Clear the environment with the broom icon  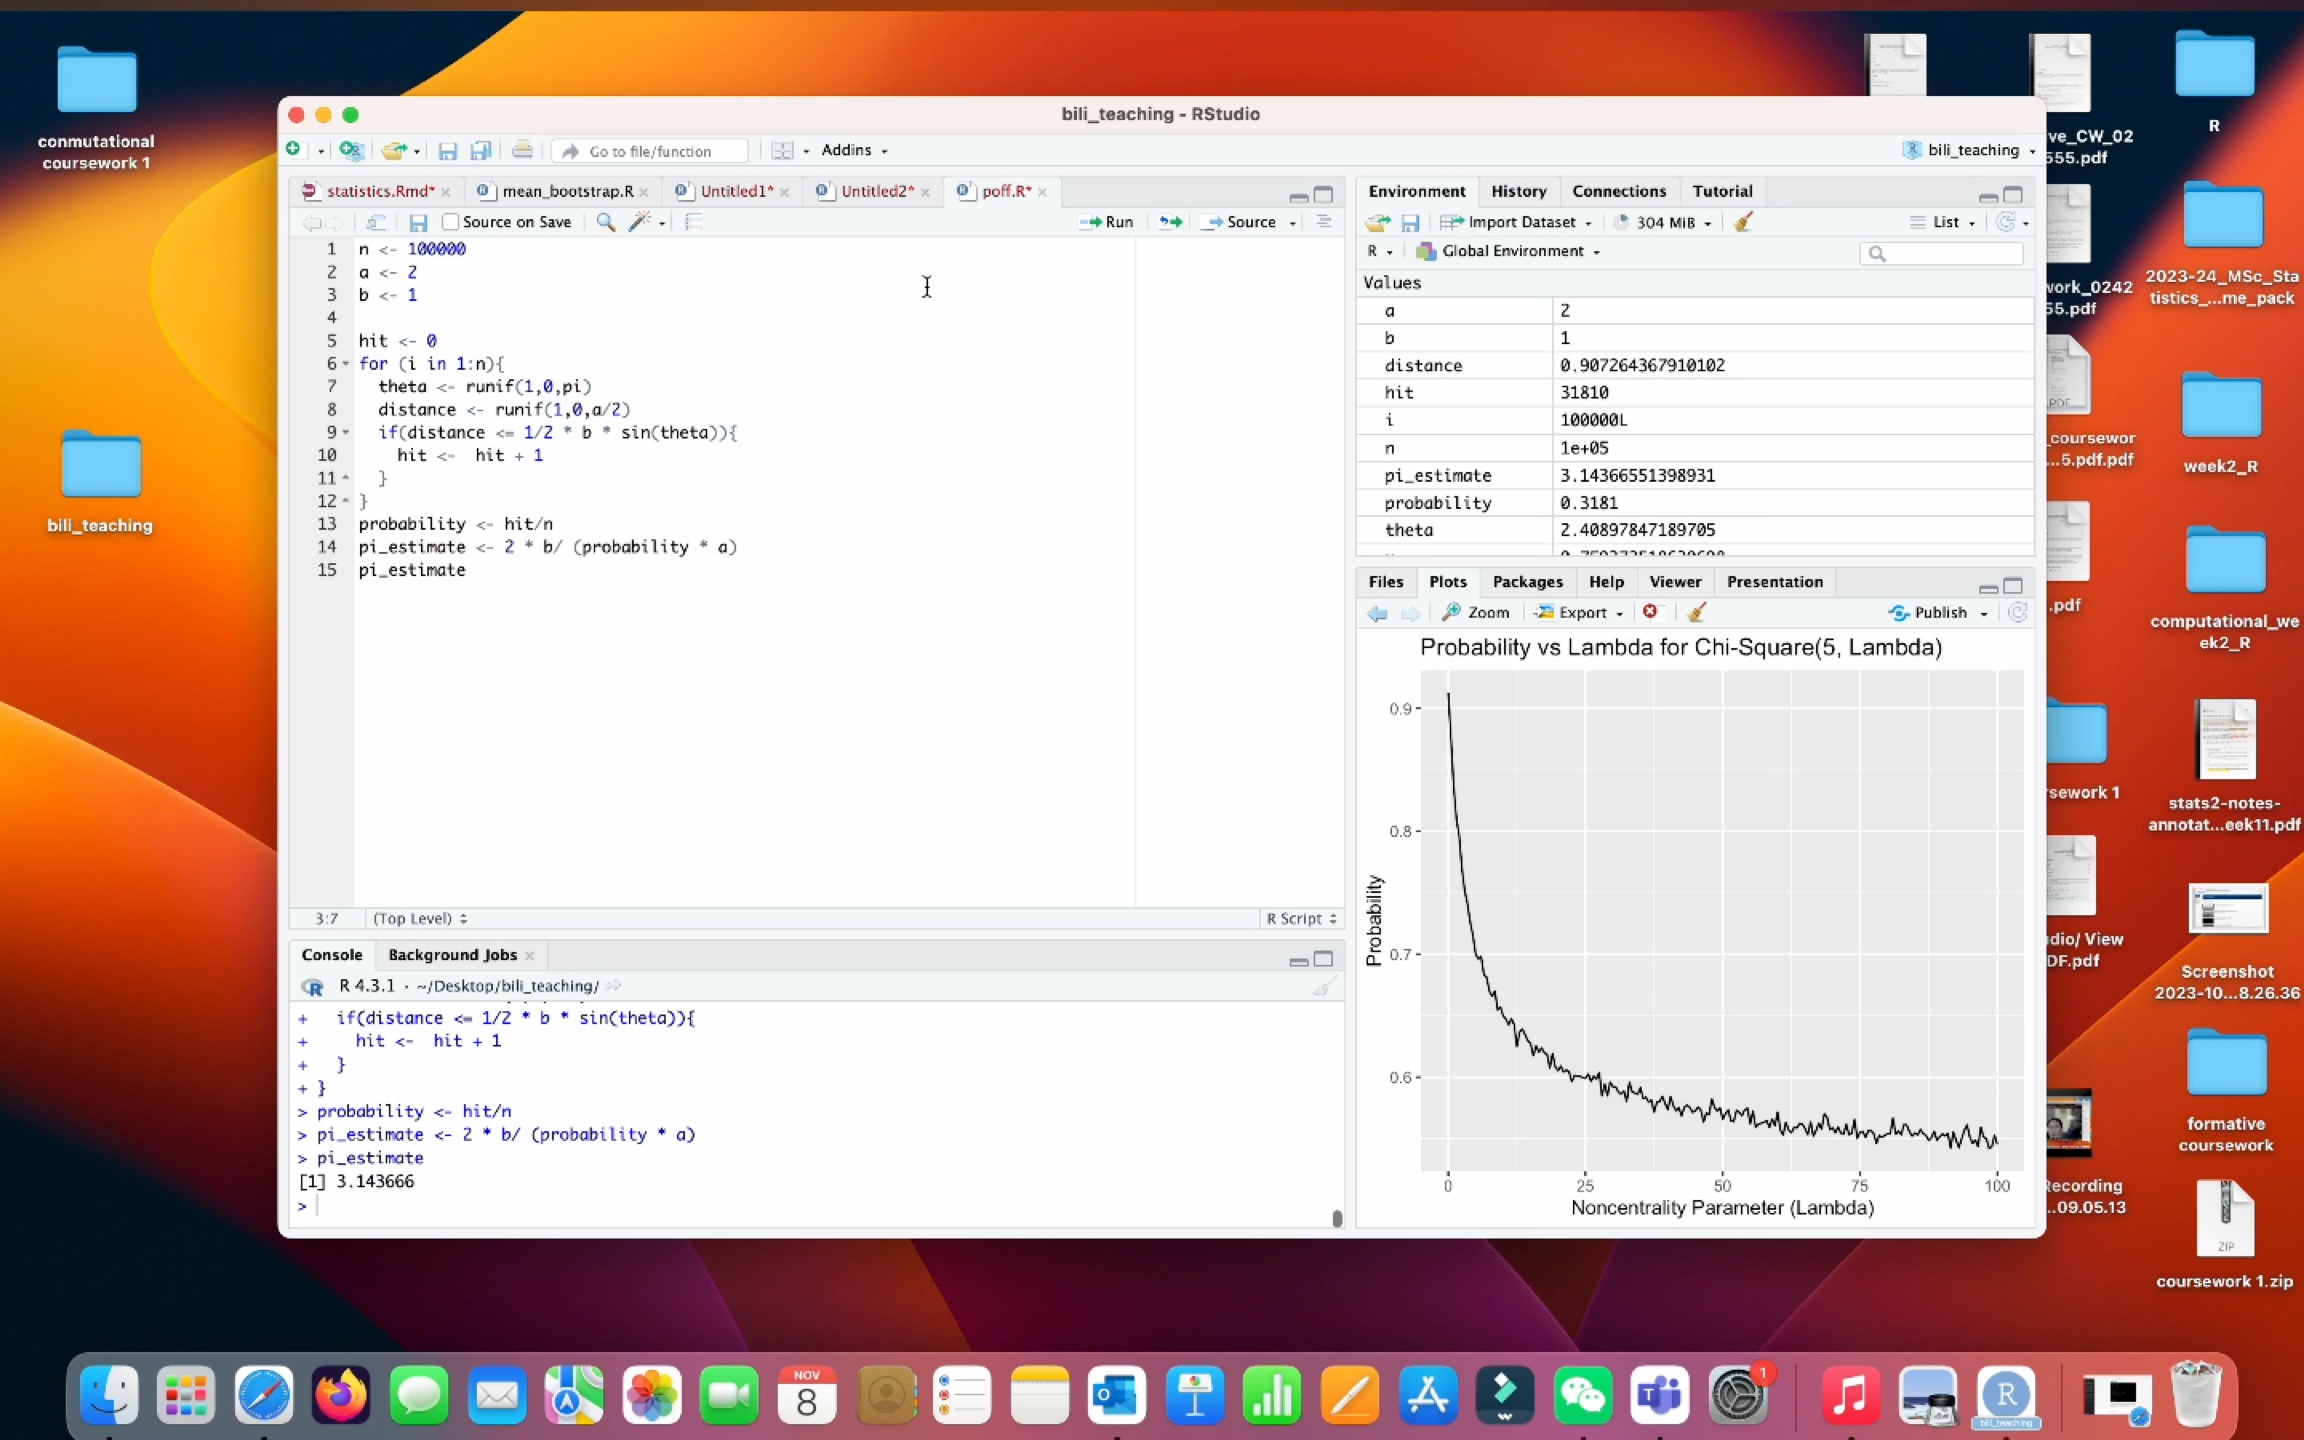click(x=1743, y=222)
